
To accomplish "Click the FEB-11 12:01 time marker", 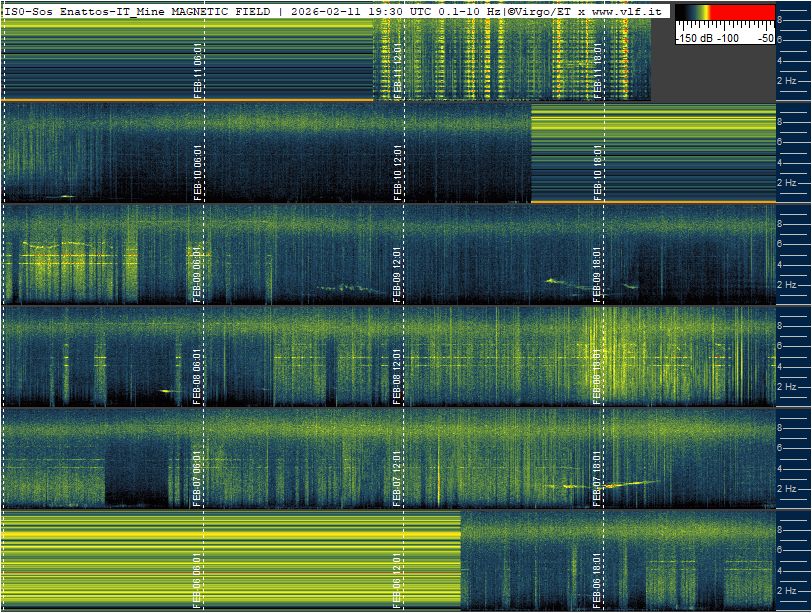I will [398, 70].
